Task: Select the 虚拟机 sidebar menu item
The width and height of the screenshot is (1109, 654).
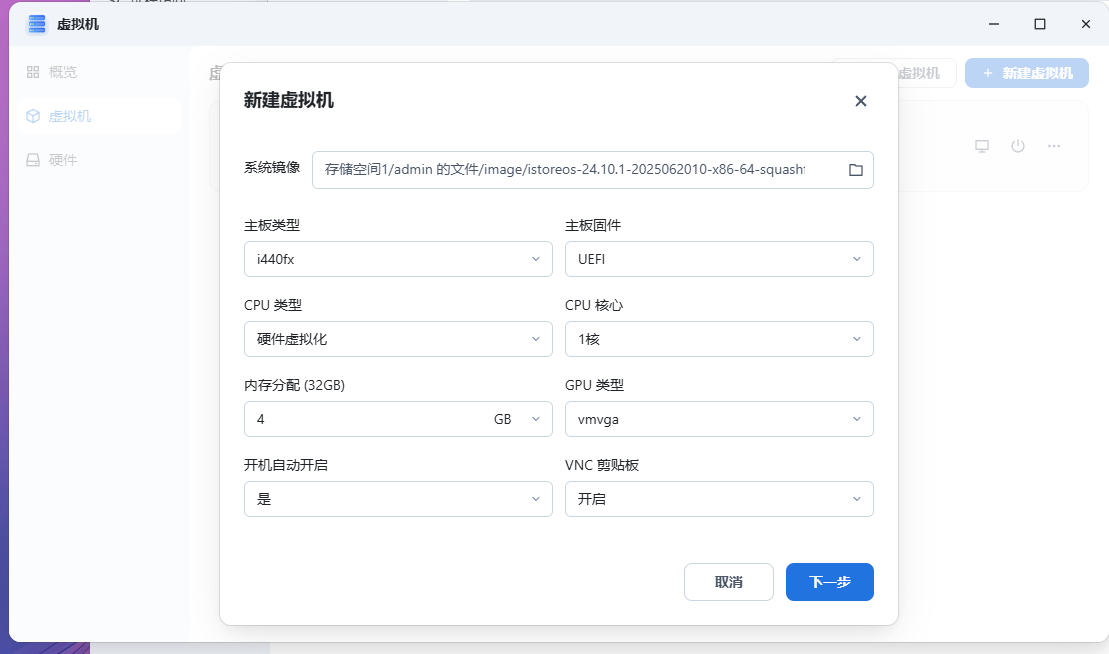Action: pos(70,116)
